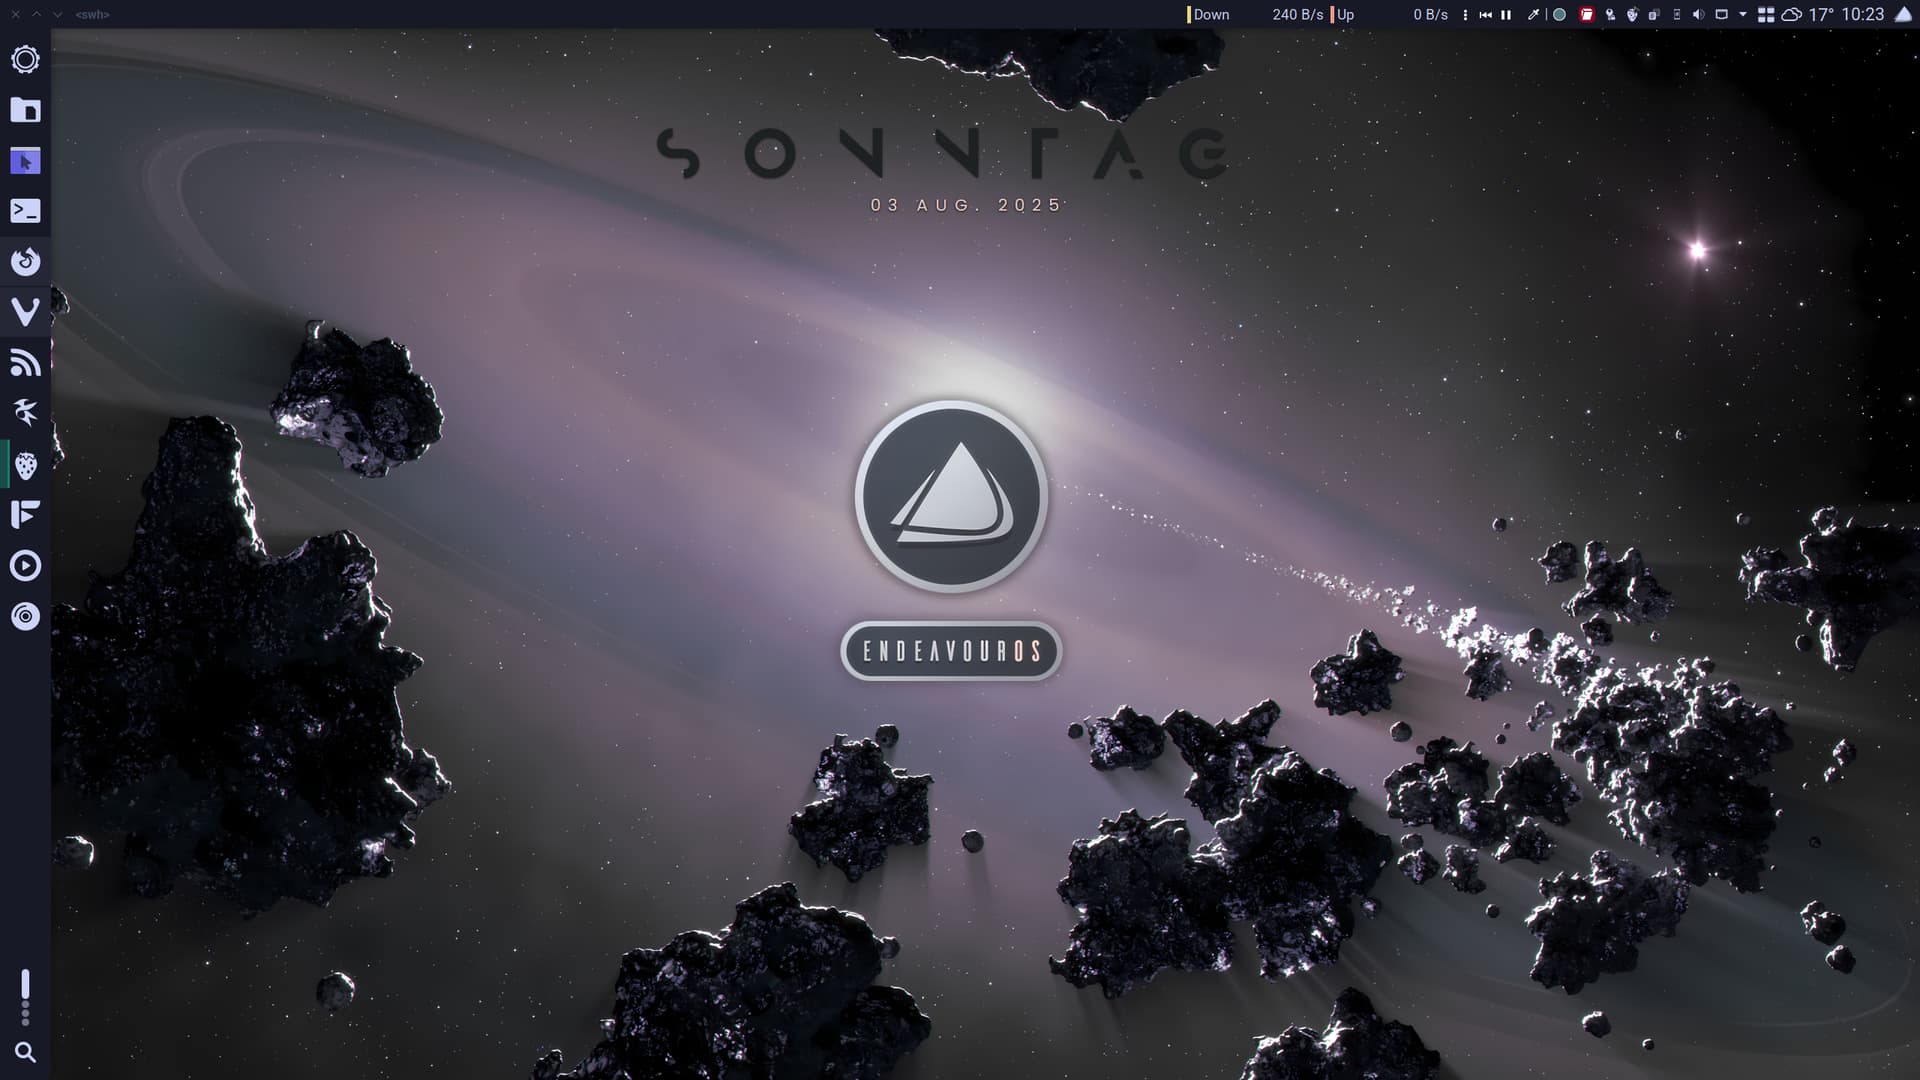Click the down-chevron window button in the panel
This screenshot has height=1080, width=1920.
click(57, 15)
